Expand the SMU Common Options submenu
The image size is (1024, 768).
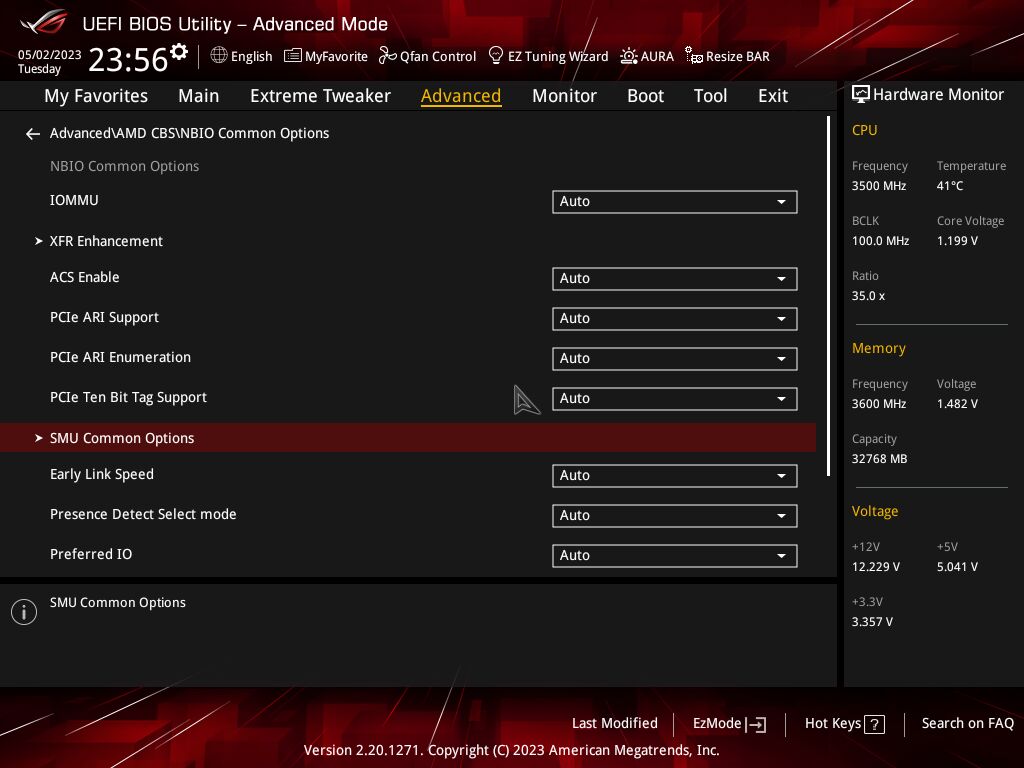click(408, 438)
